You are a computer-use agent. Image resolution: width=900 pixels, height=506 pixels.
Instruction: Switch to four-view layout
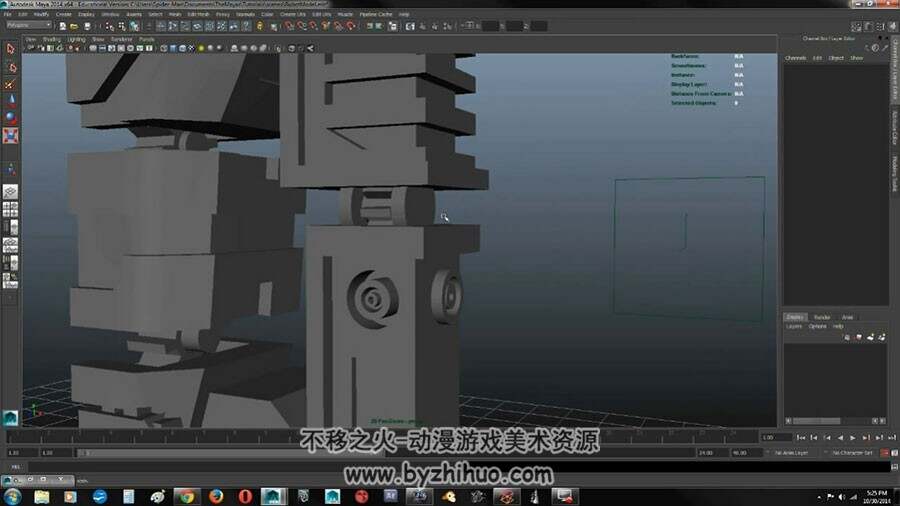coord(10,209)
